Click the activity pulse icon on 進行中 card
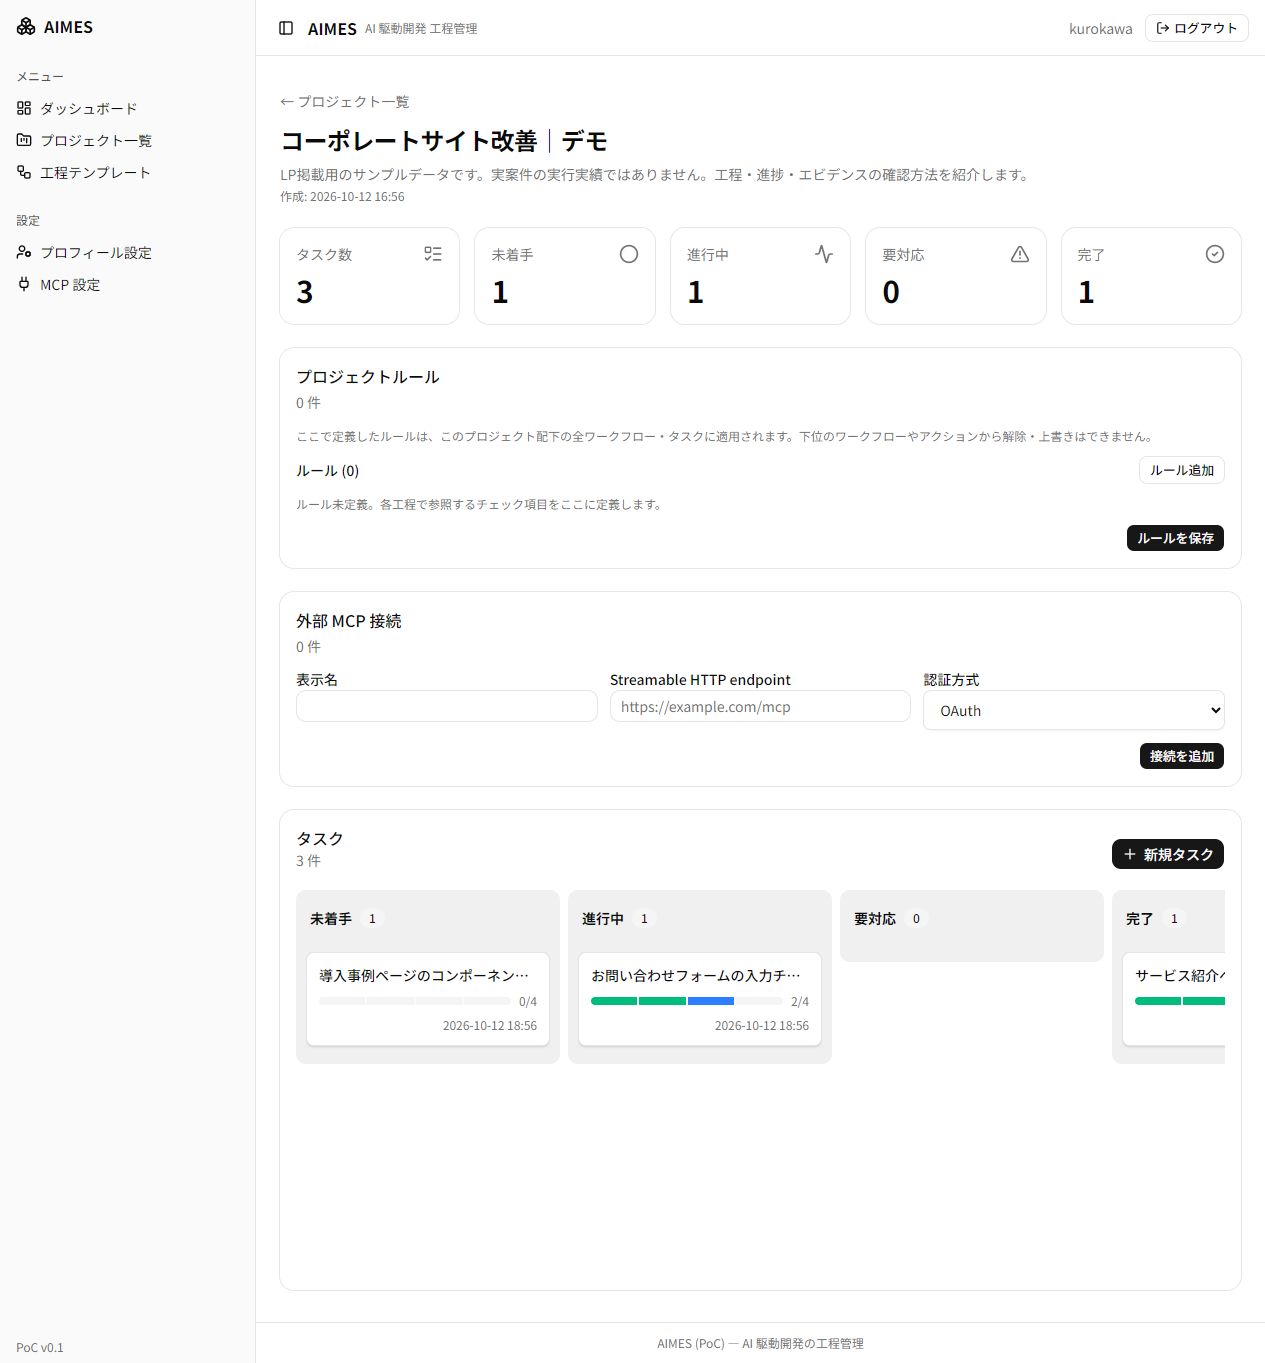This screenshot has width=1265, height=1363. pos(824,254)
